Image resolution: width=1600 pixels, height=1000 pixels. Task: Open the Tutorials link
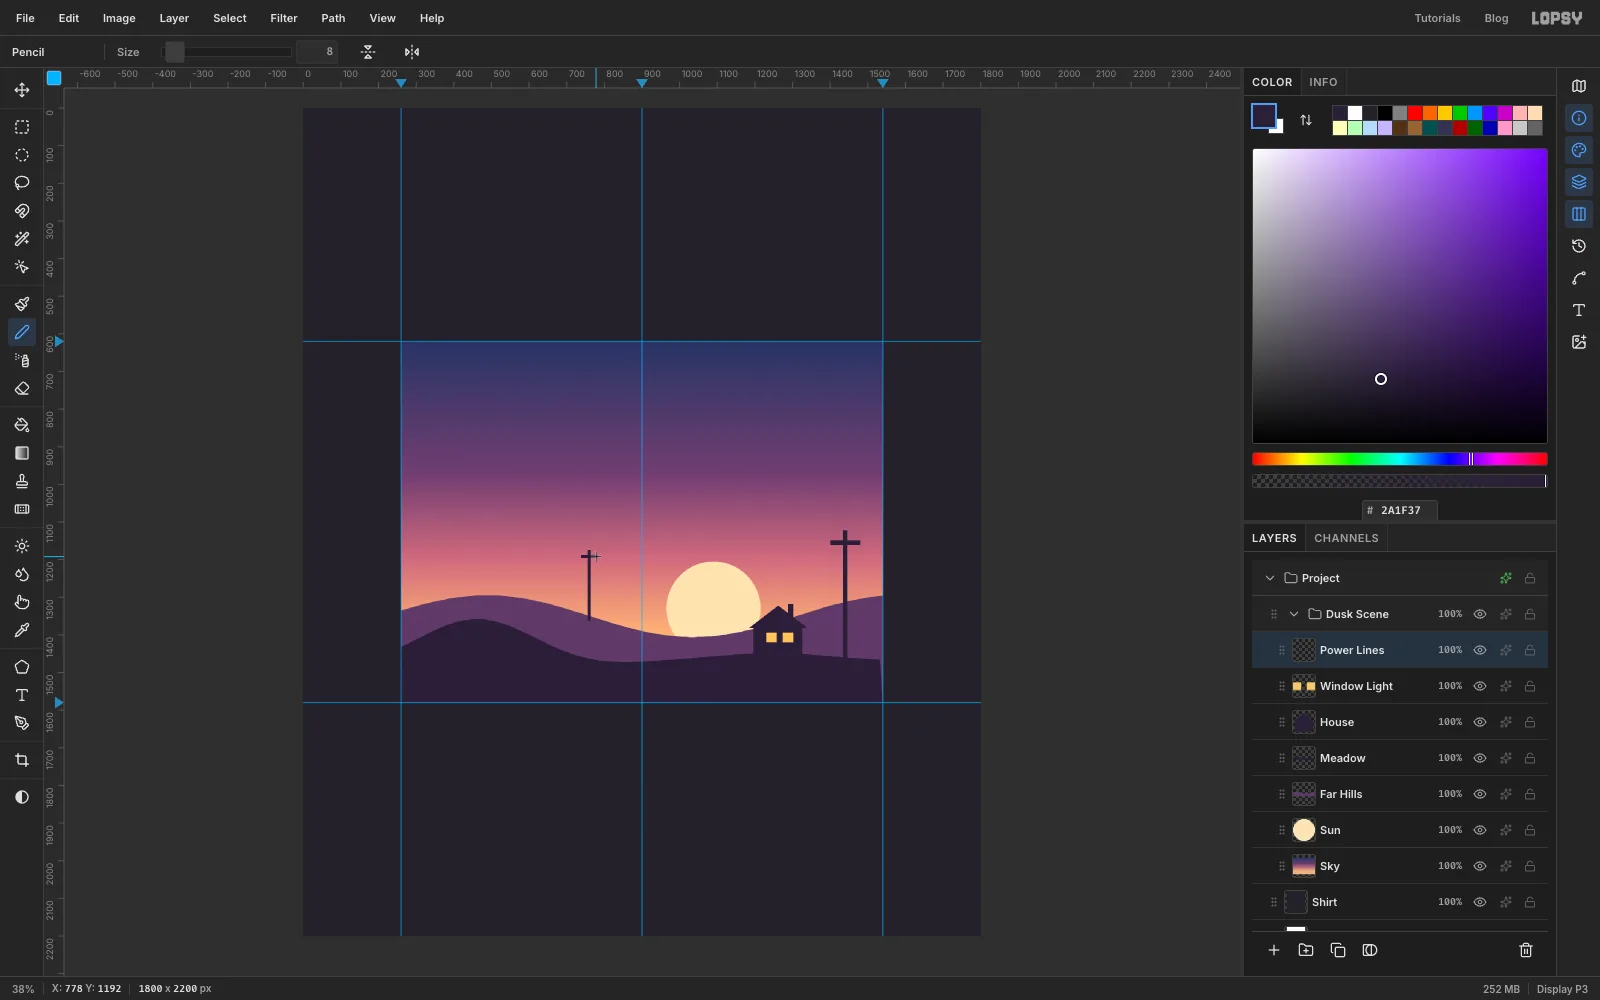click(x=1437, y=18)
